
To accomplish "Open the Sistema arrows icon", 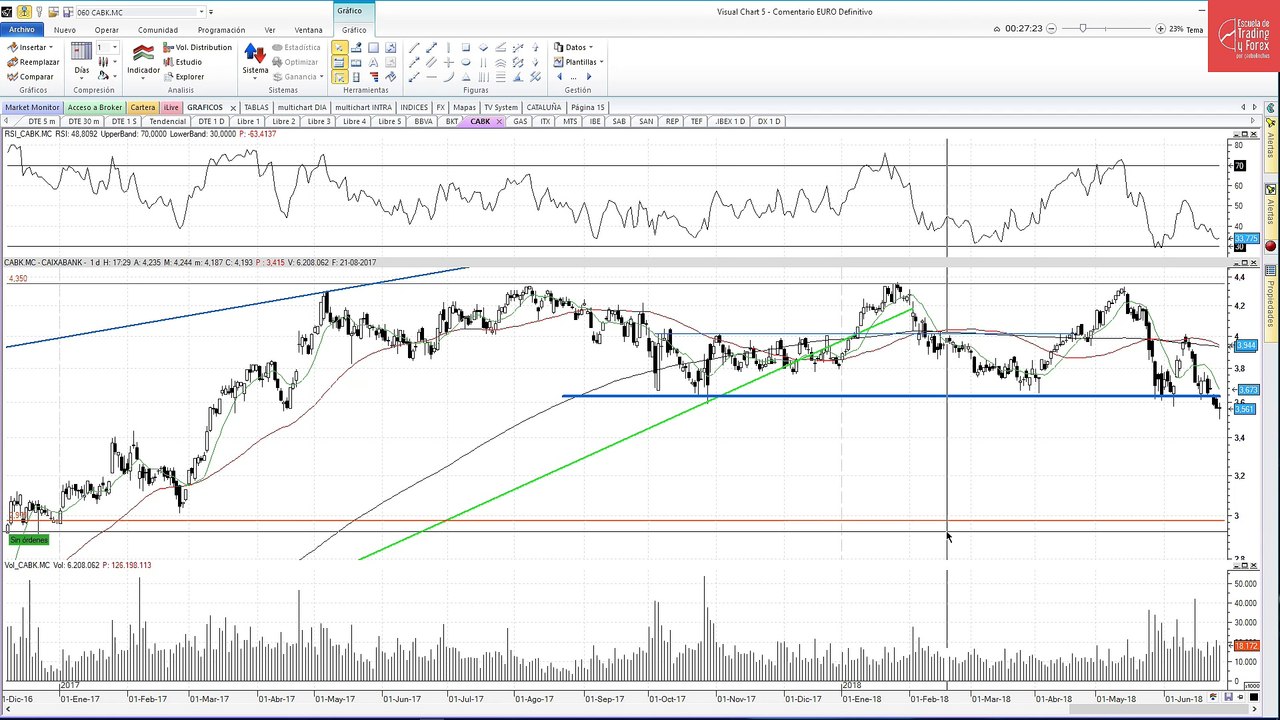I will tap(254, 53).
